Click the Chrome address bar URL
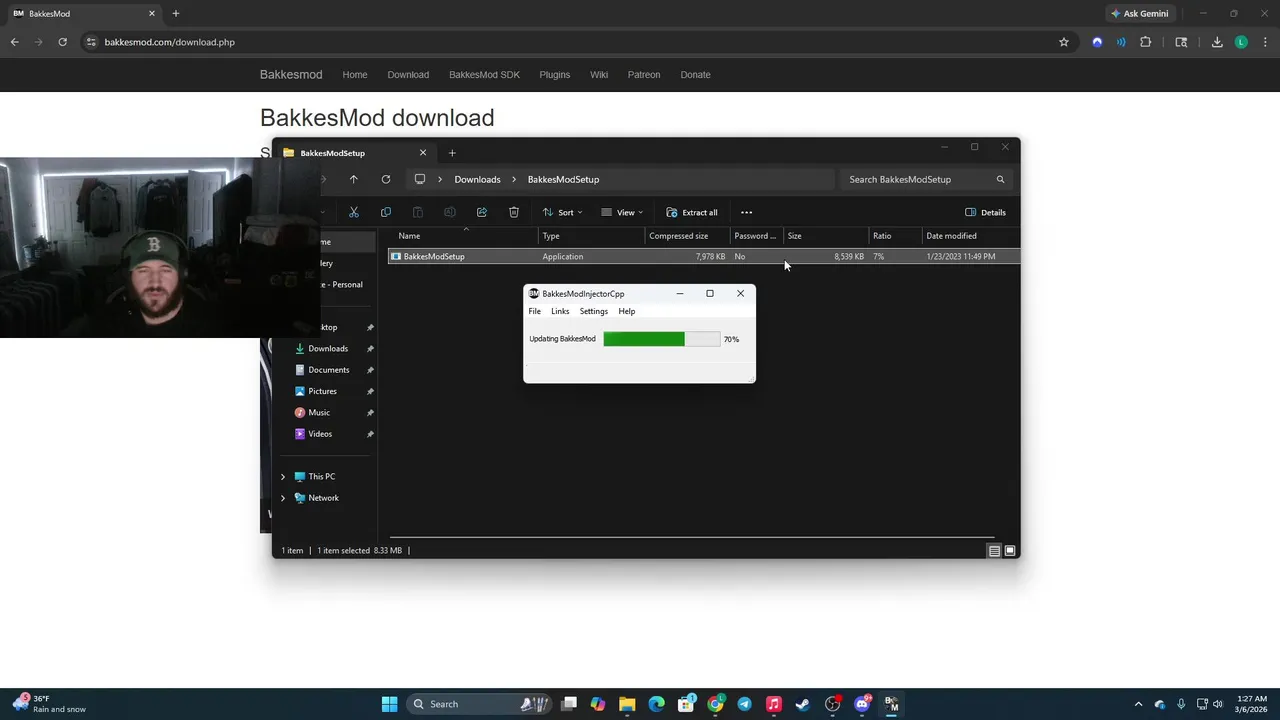Image resolution: width=1280 pixels, height=720 pixels. tap(169, 42)
